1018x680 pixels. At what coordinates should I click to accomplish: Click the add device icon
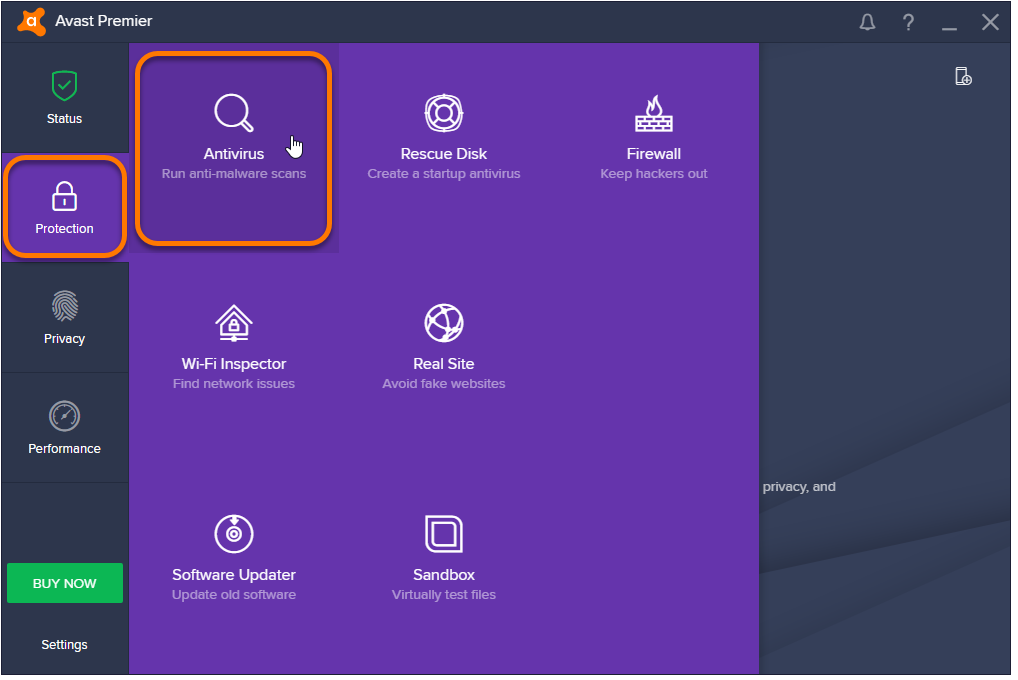tap(963, 77)
